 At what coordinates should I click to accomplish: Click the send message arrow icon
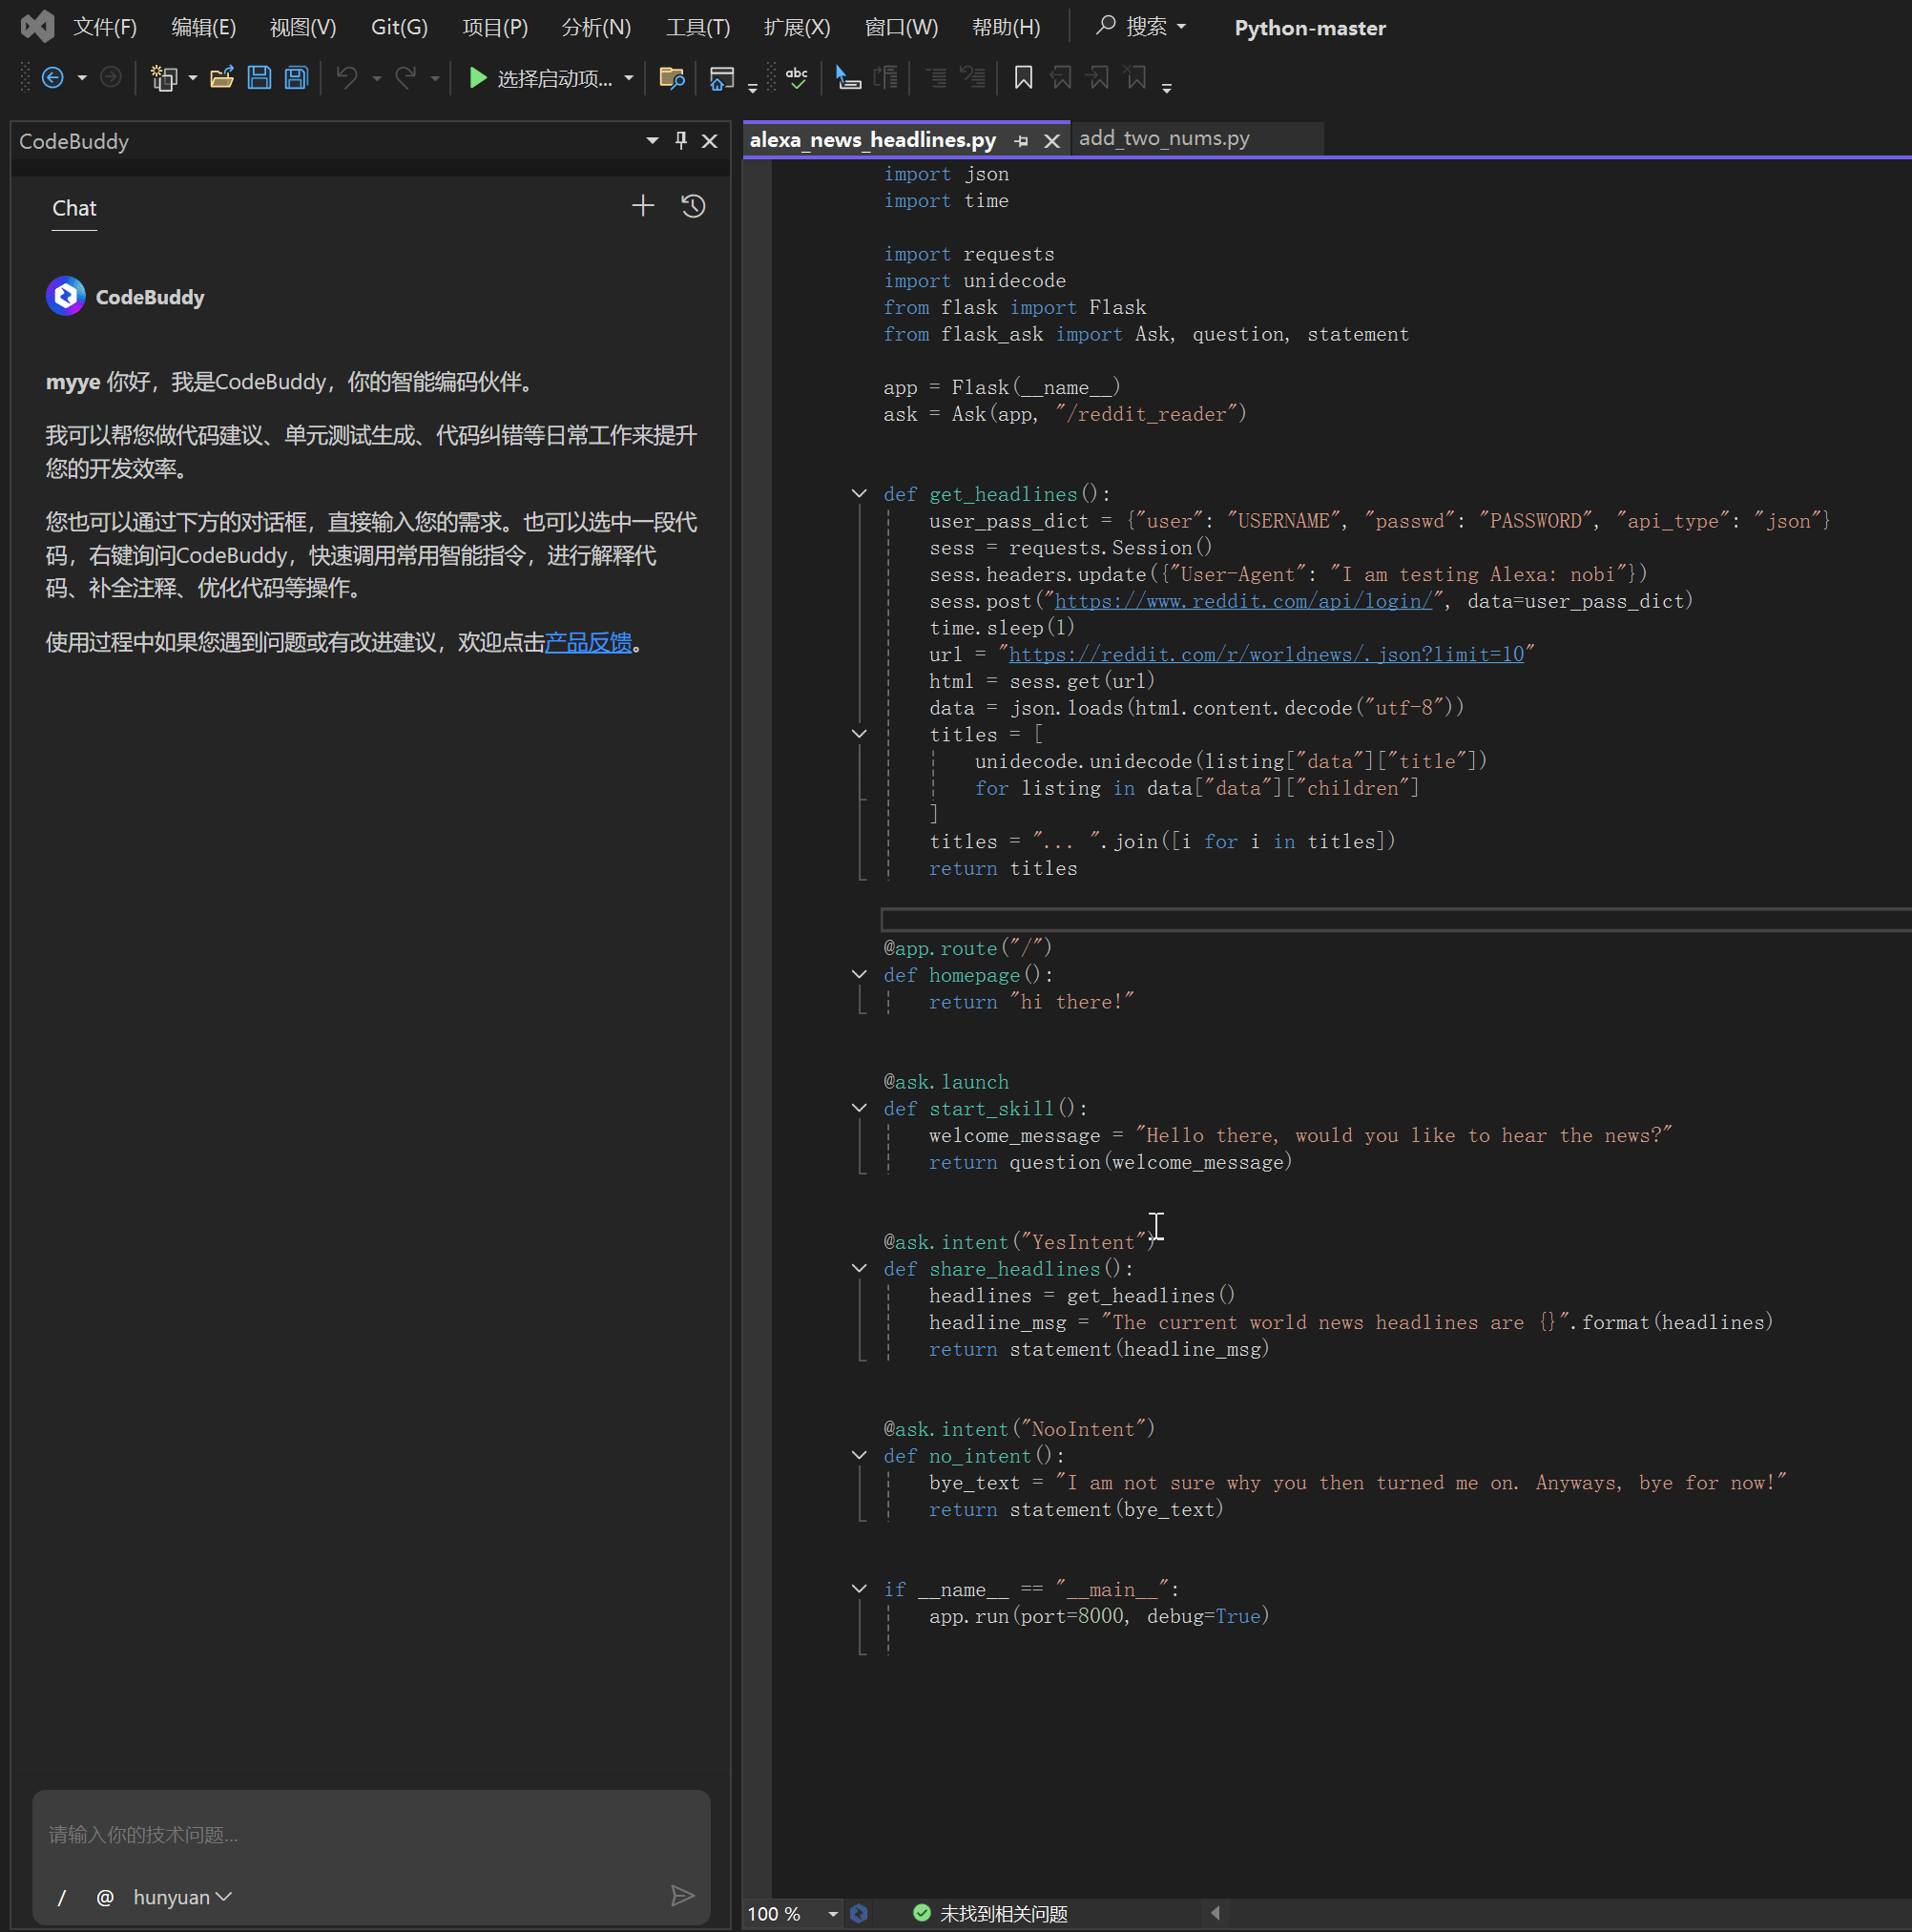682,1895
